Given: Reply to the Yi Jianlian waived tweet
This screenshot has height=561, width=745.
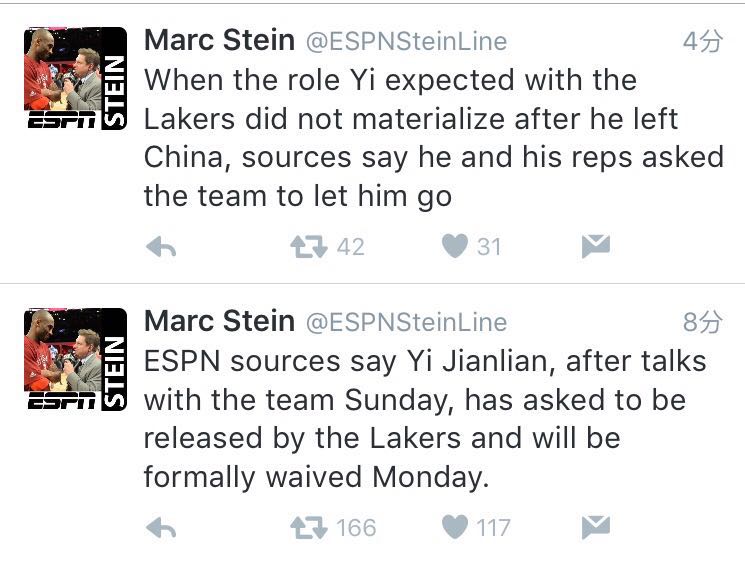Looking at the screenshot, I should 161,527.
